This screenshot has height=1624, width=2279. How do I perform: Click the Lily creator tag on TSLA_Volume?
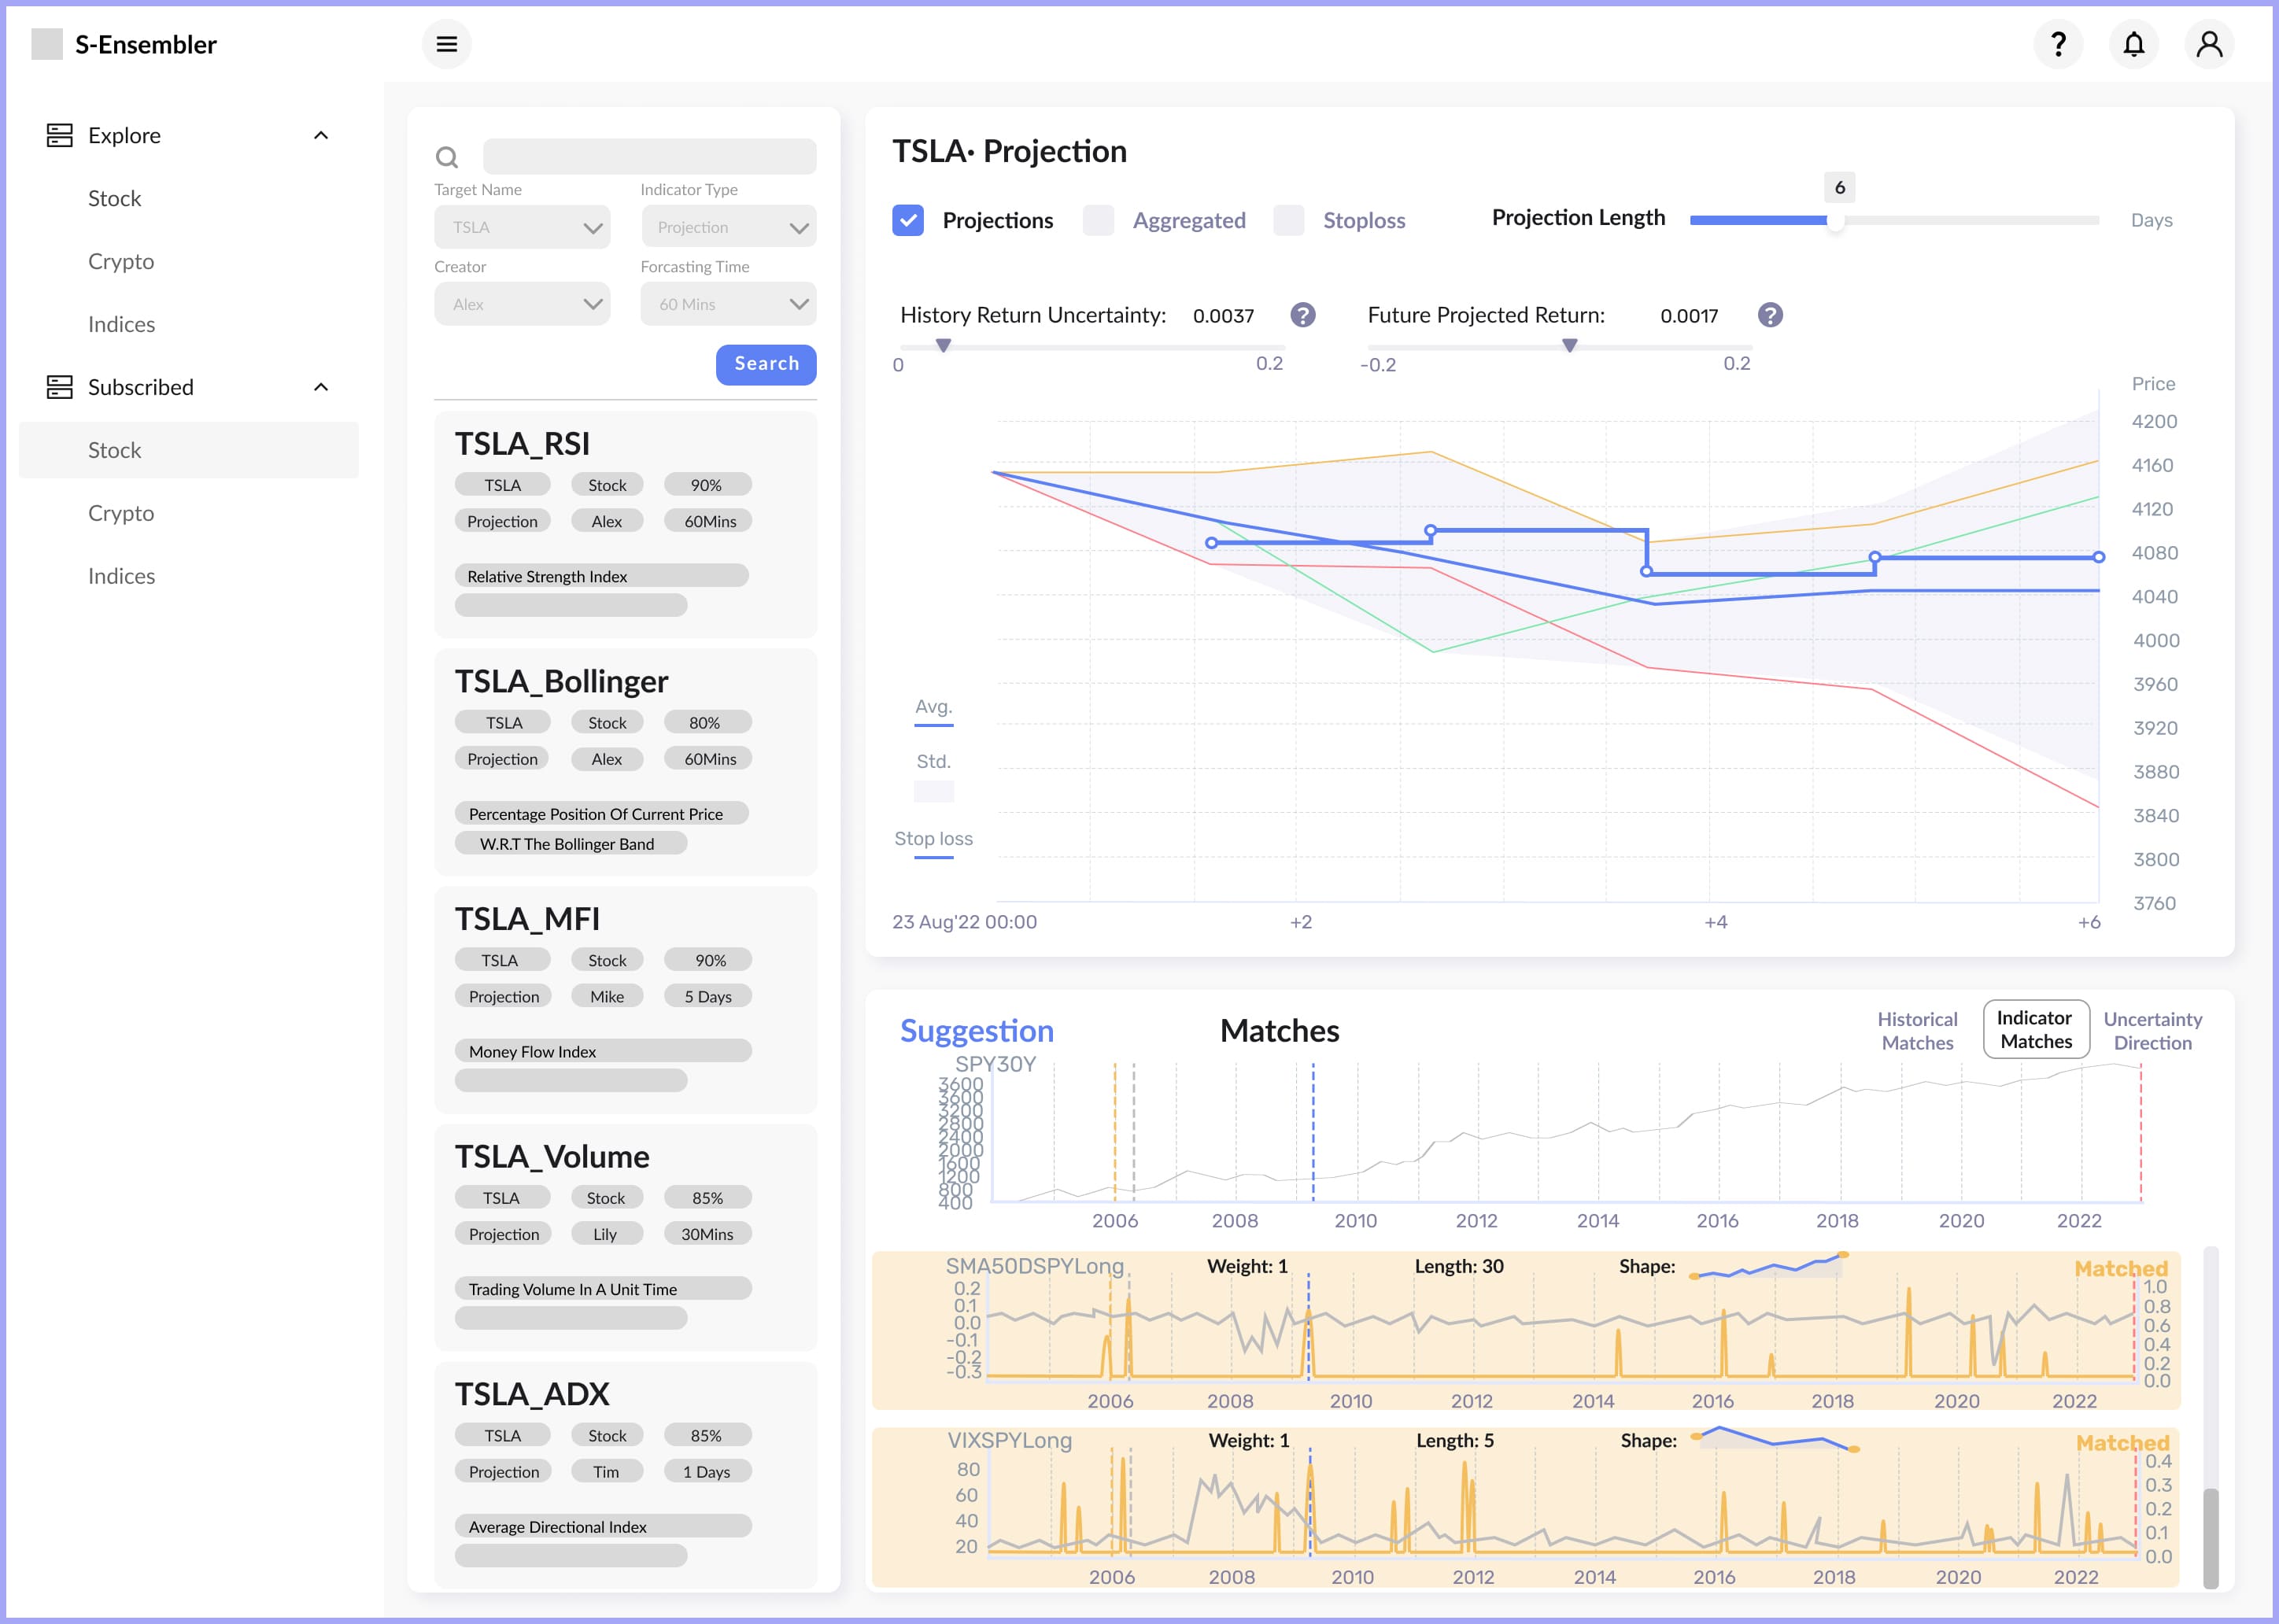click(x=606, y=1234)
